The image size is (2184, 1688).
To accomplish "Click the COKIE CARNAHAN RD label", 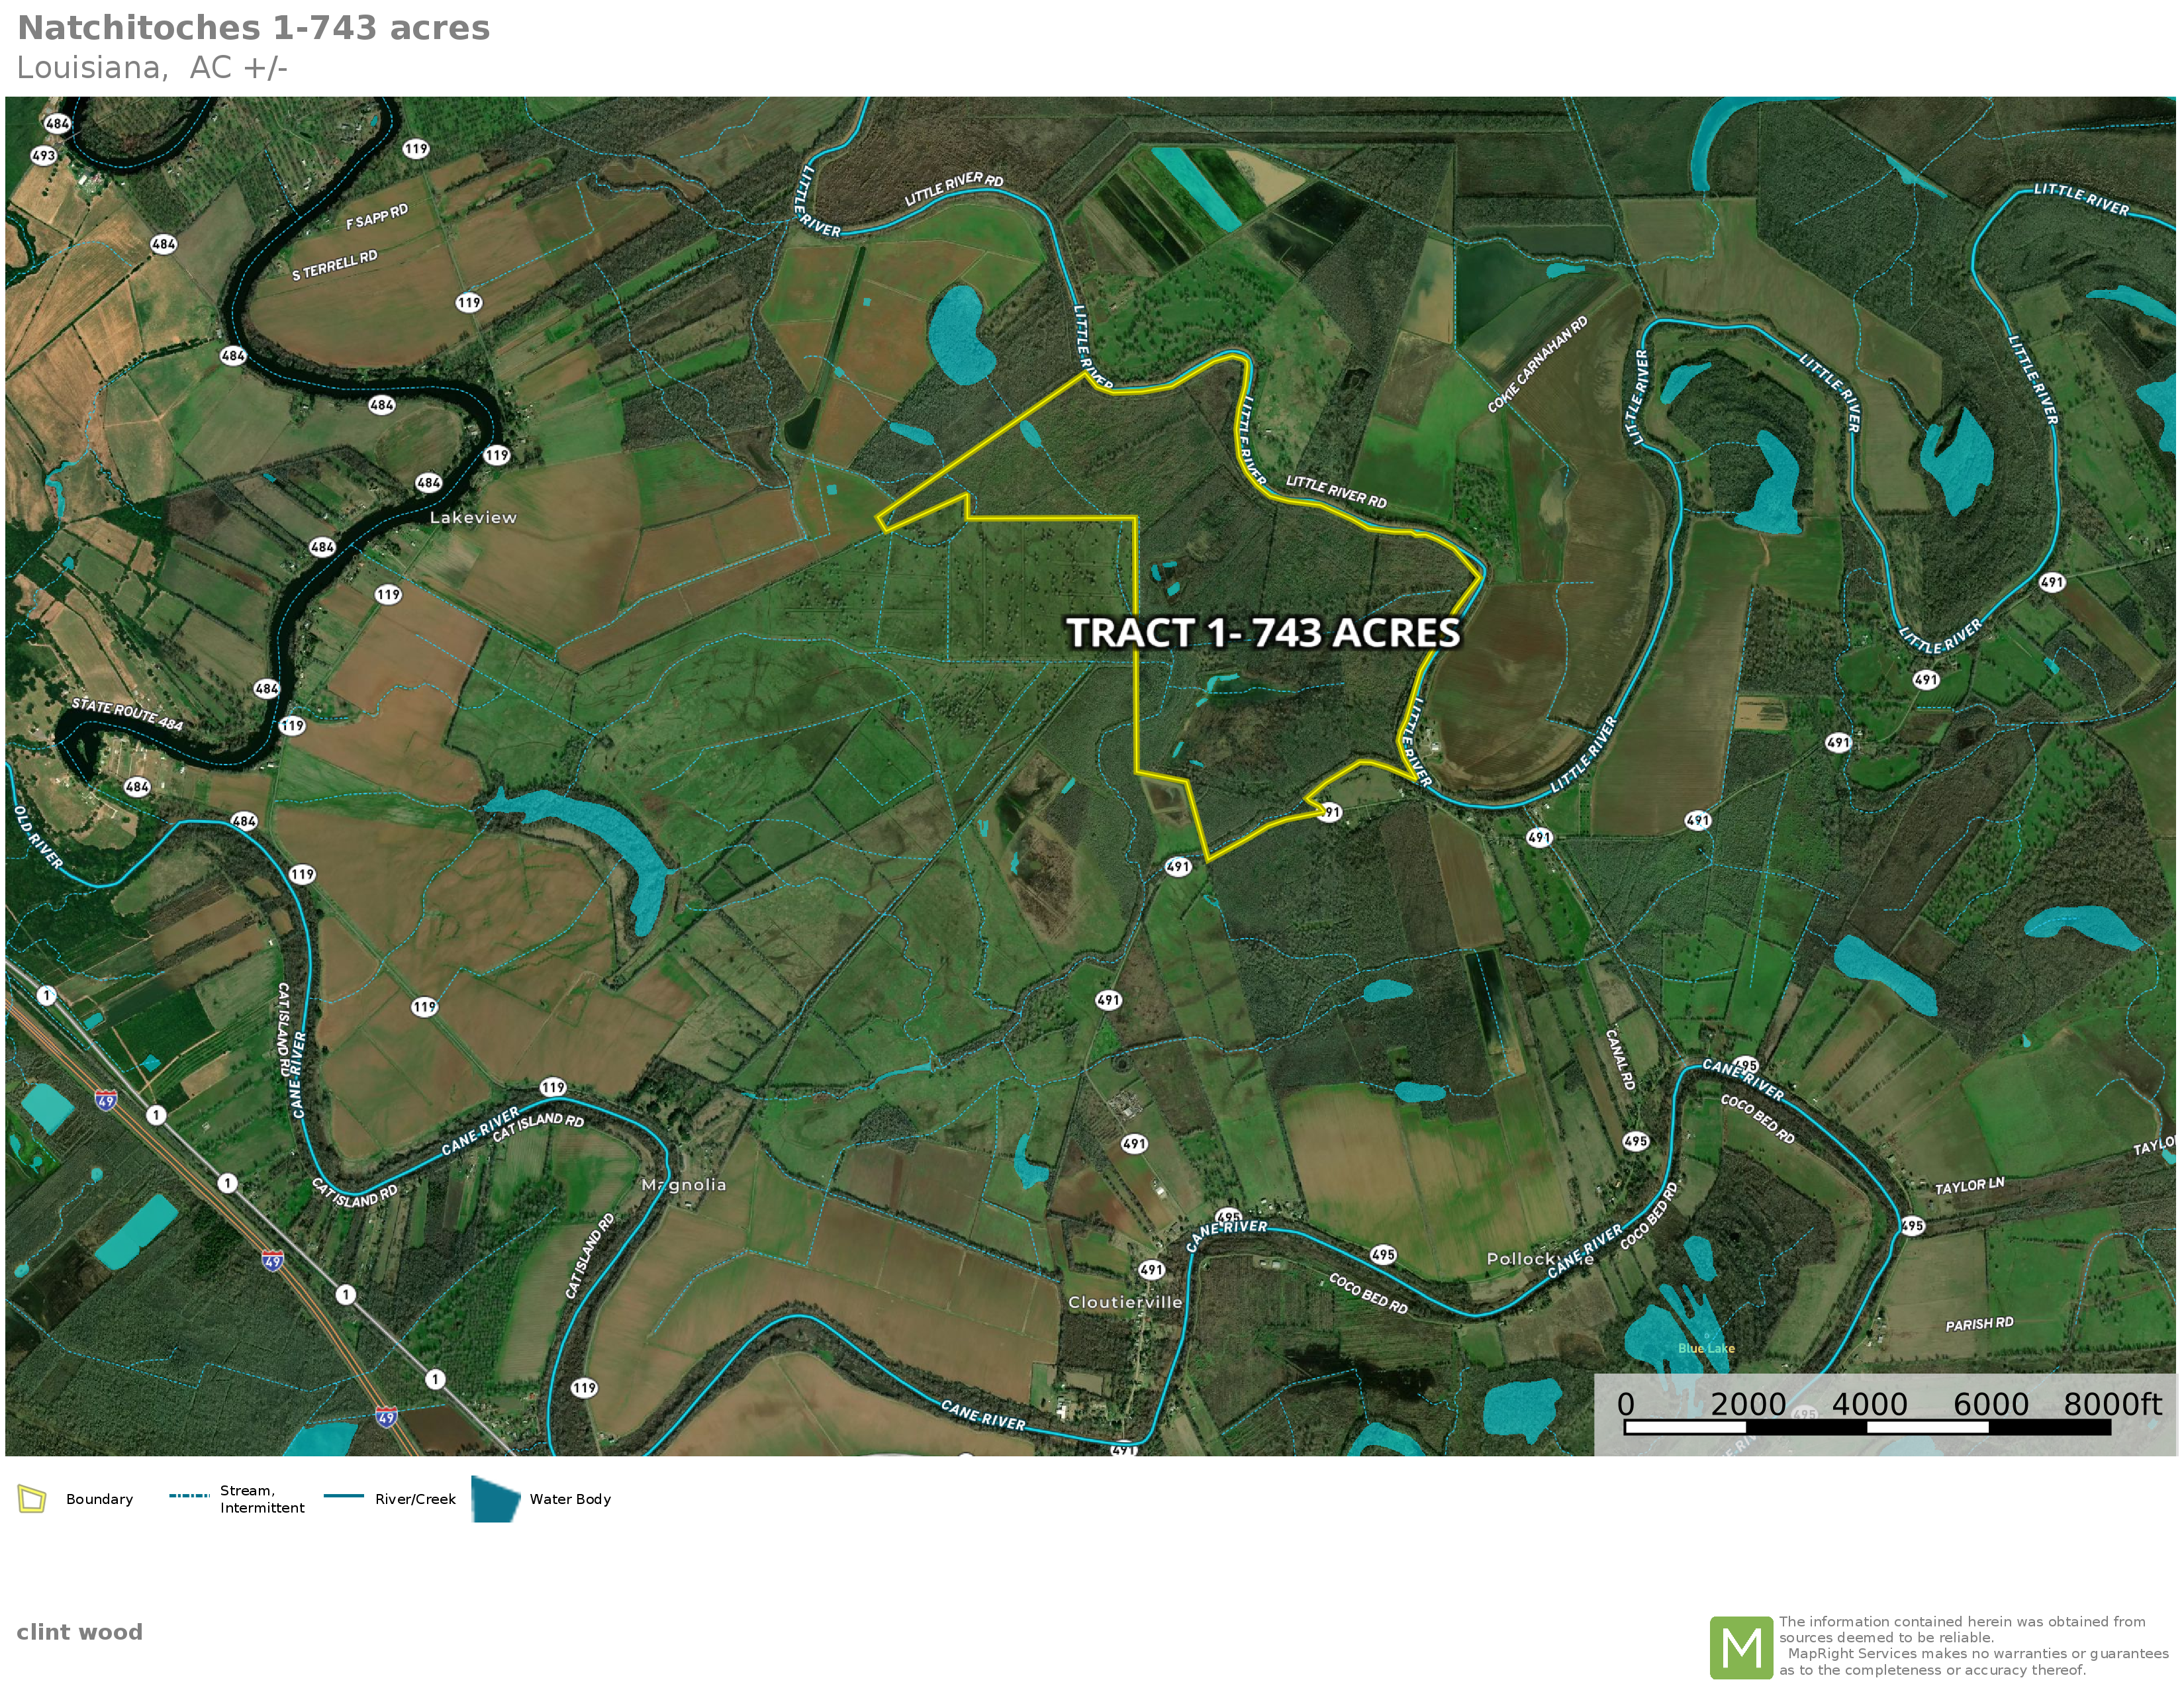I will 1537,365.
